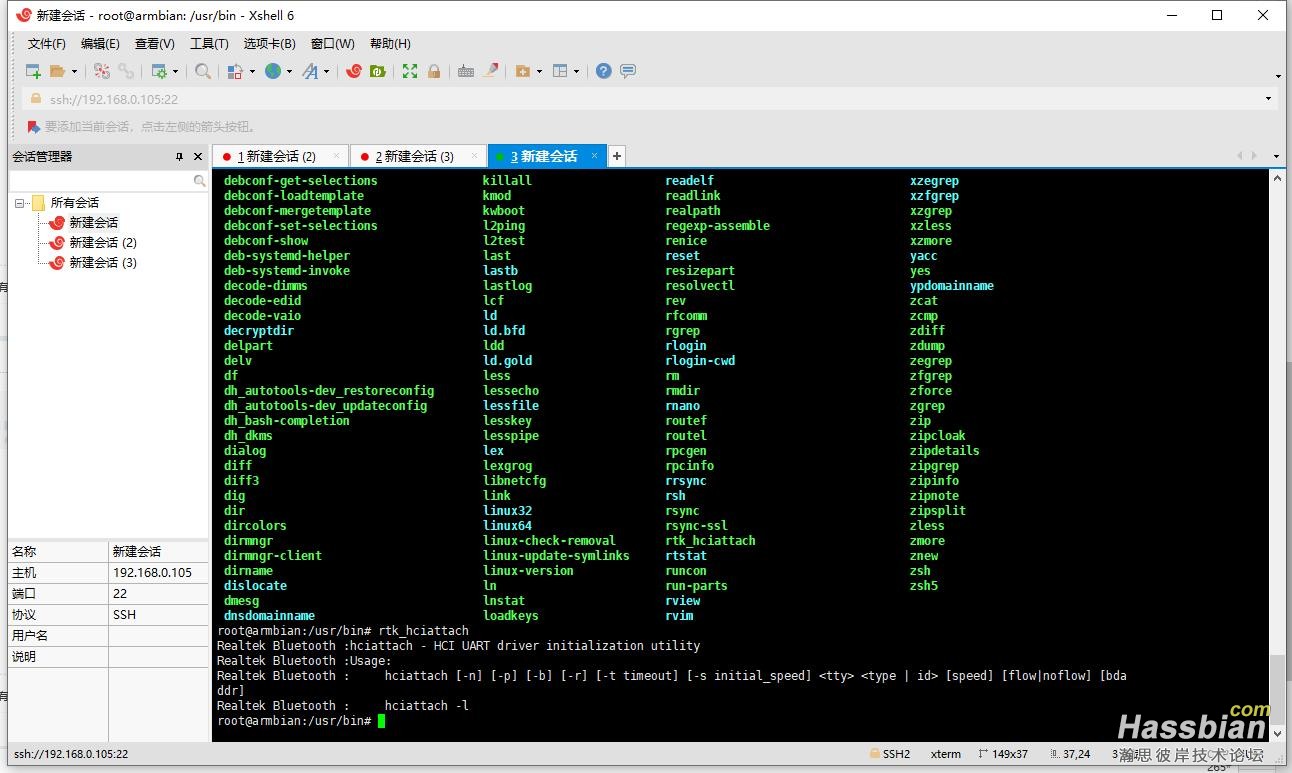Click the New session toolbar icon
Screen dimensions: 1292x773
pyautogui.click(x=34, y=71)
